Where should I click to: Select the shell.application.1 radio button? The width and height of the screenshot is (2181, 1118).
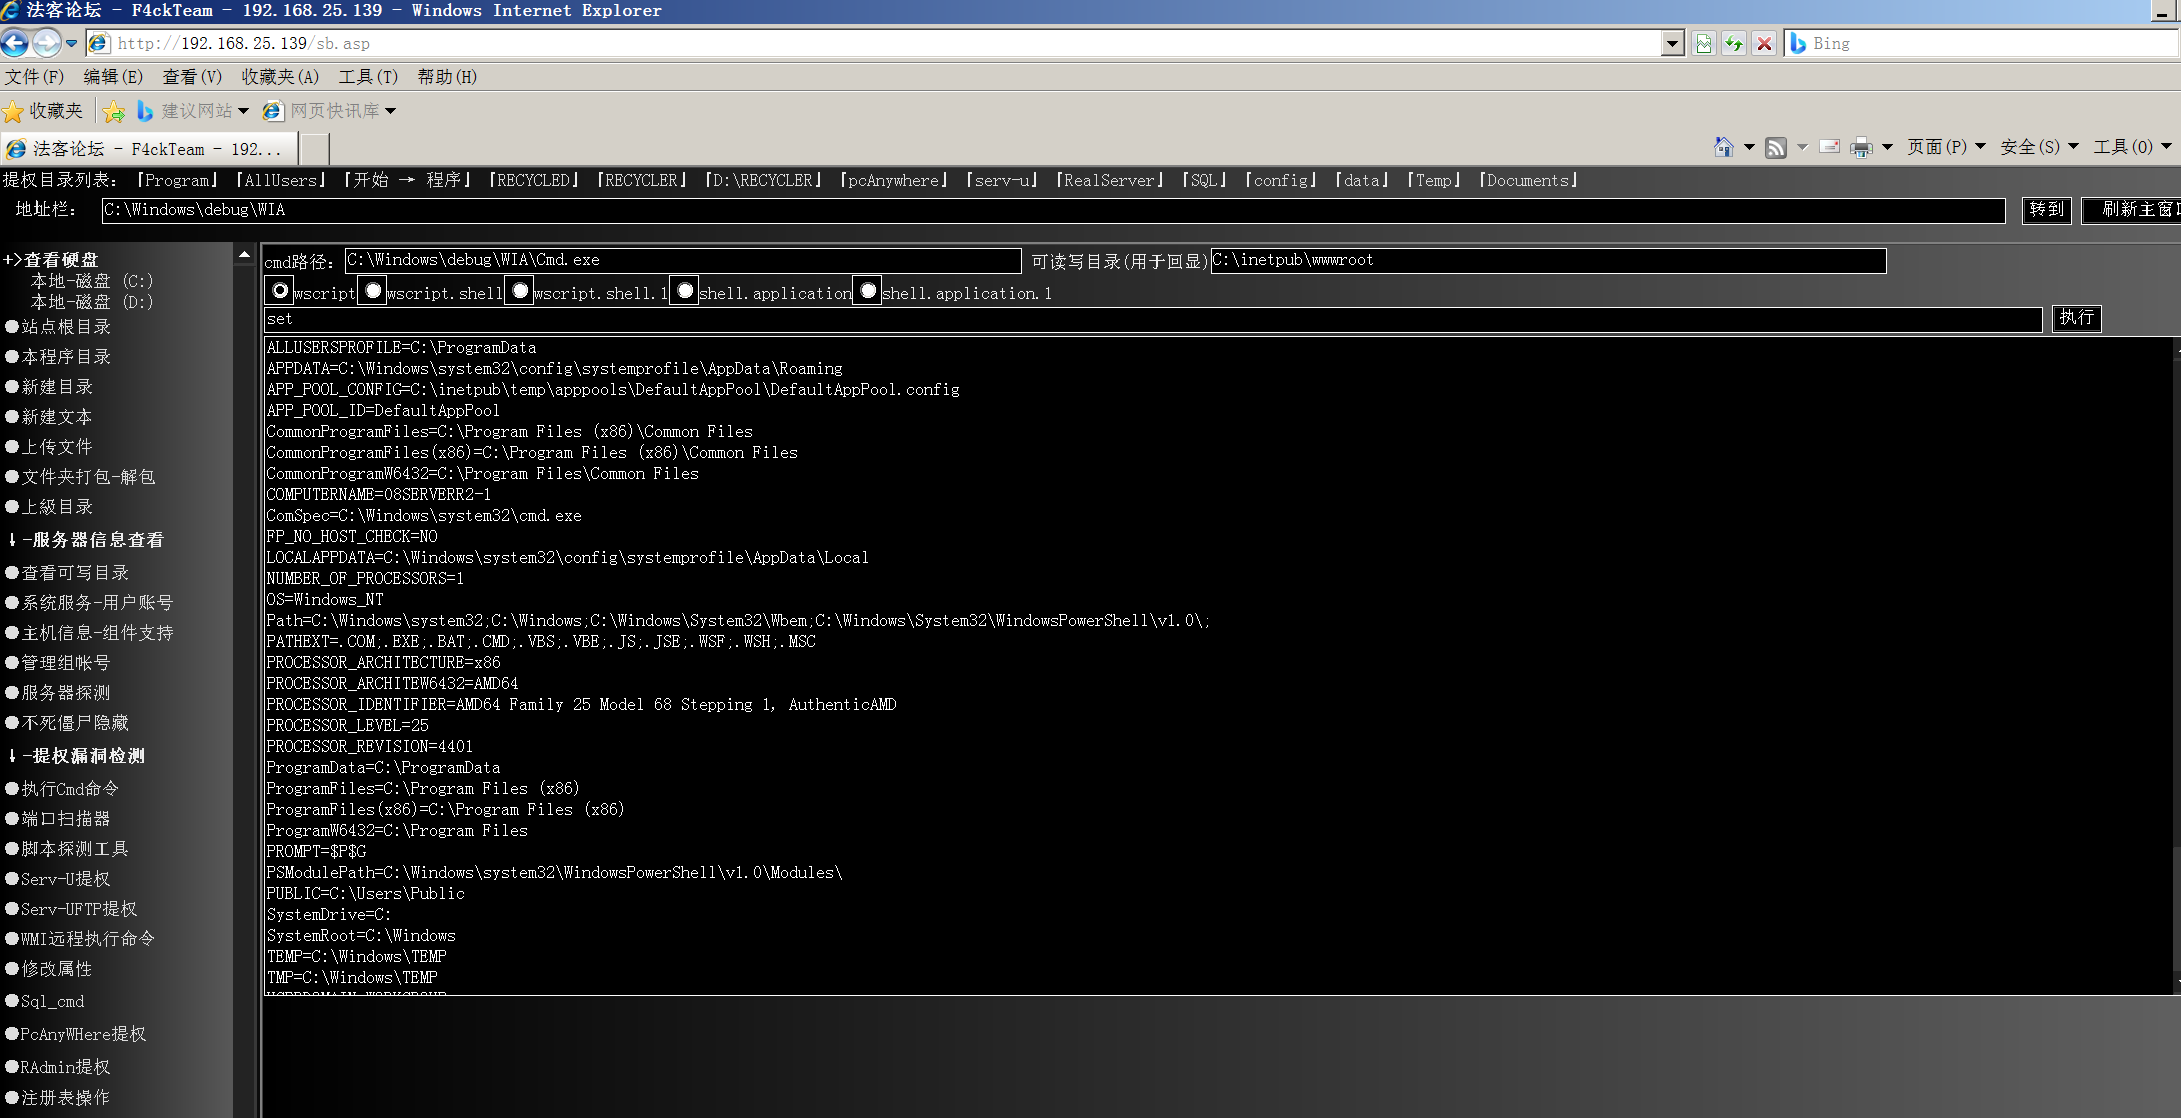pyautogui.click(x=868, y=291)
